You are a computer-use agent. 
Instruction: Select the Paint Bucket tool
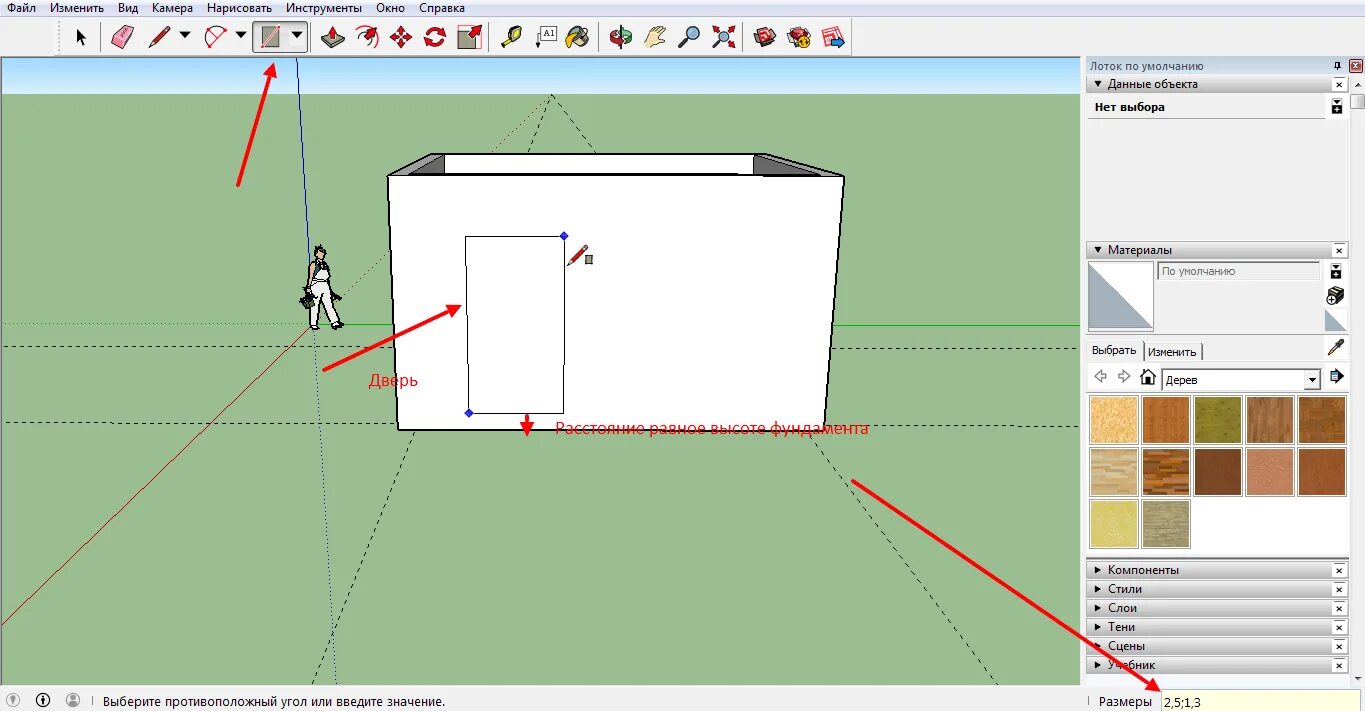pos(578,38)
